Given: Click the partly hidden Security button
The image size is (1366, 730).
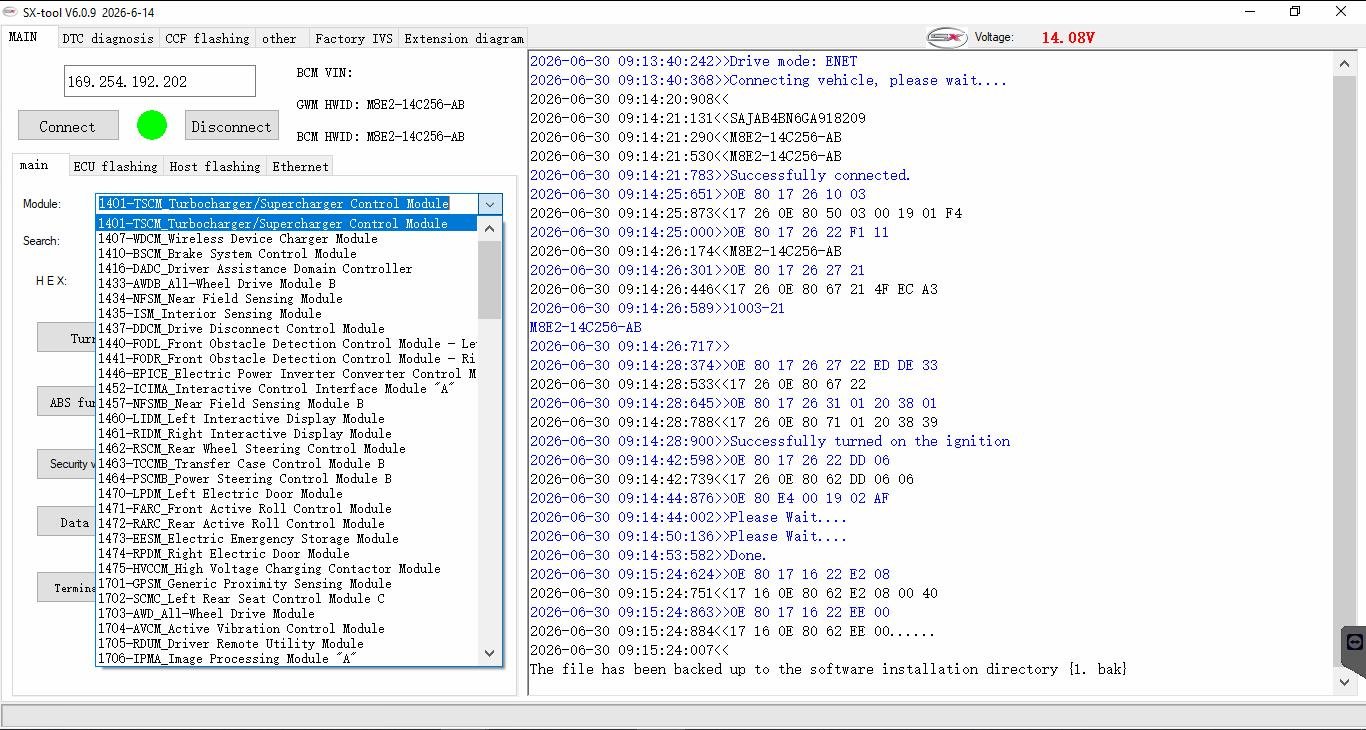Looking at the screenshot, I should click(x=67, y=463).
